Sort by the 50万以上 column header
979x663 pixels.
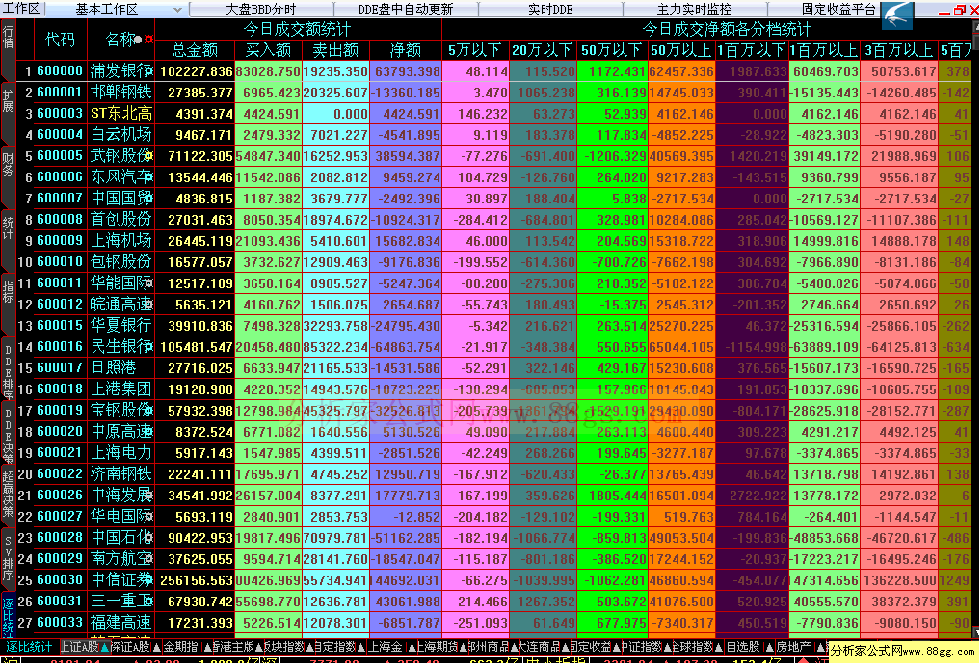(x=681, y=51)
